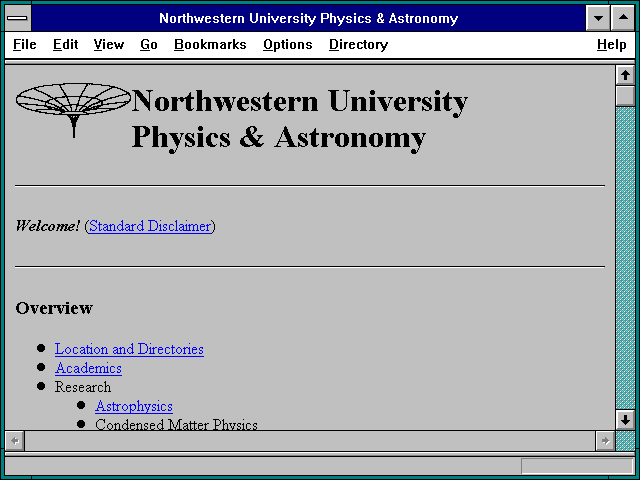Open the Options menu

point(287,44)
